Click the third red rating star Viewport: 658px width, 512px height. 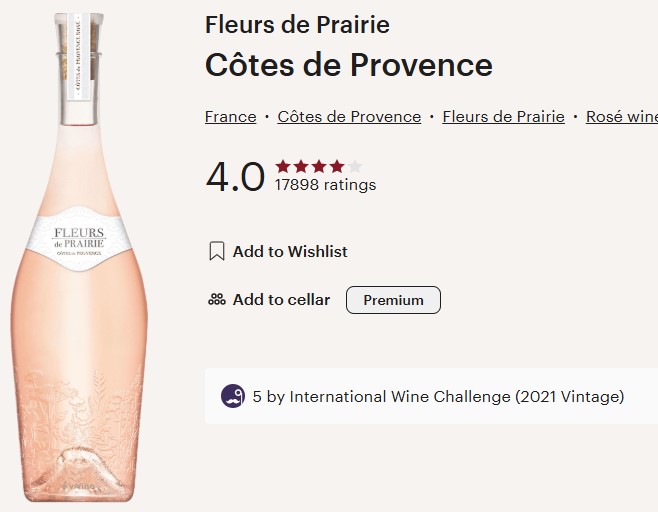pos(319,166)
